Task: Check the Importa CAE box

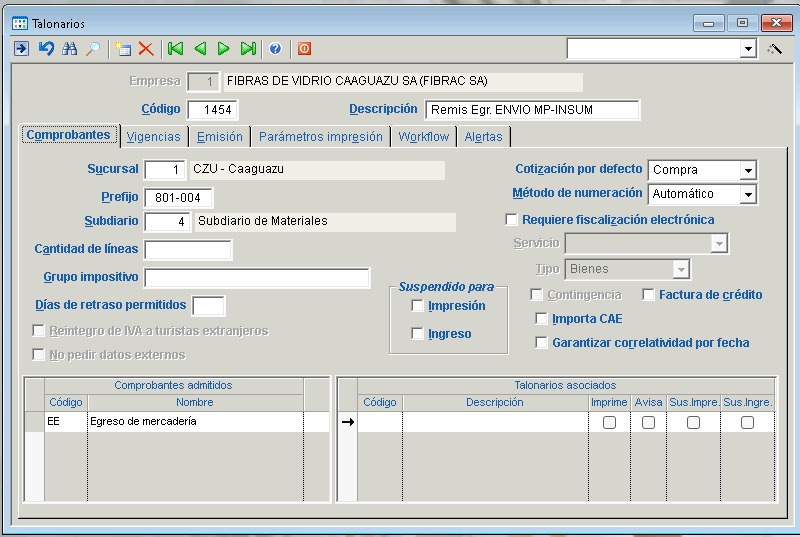Action: tap(542, 319)
